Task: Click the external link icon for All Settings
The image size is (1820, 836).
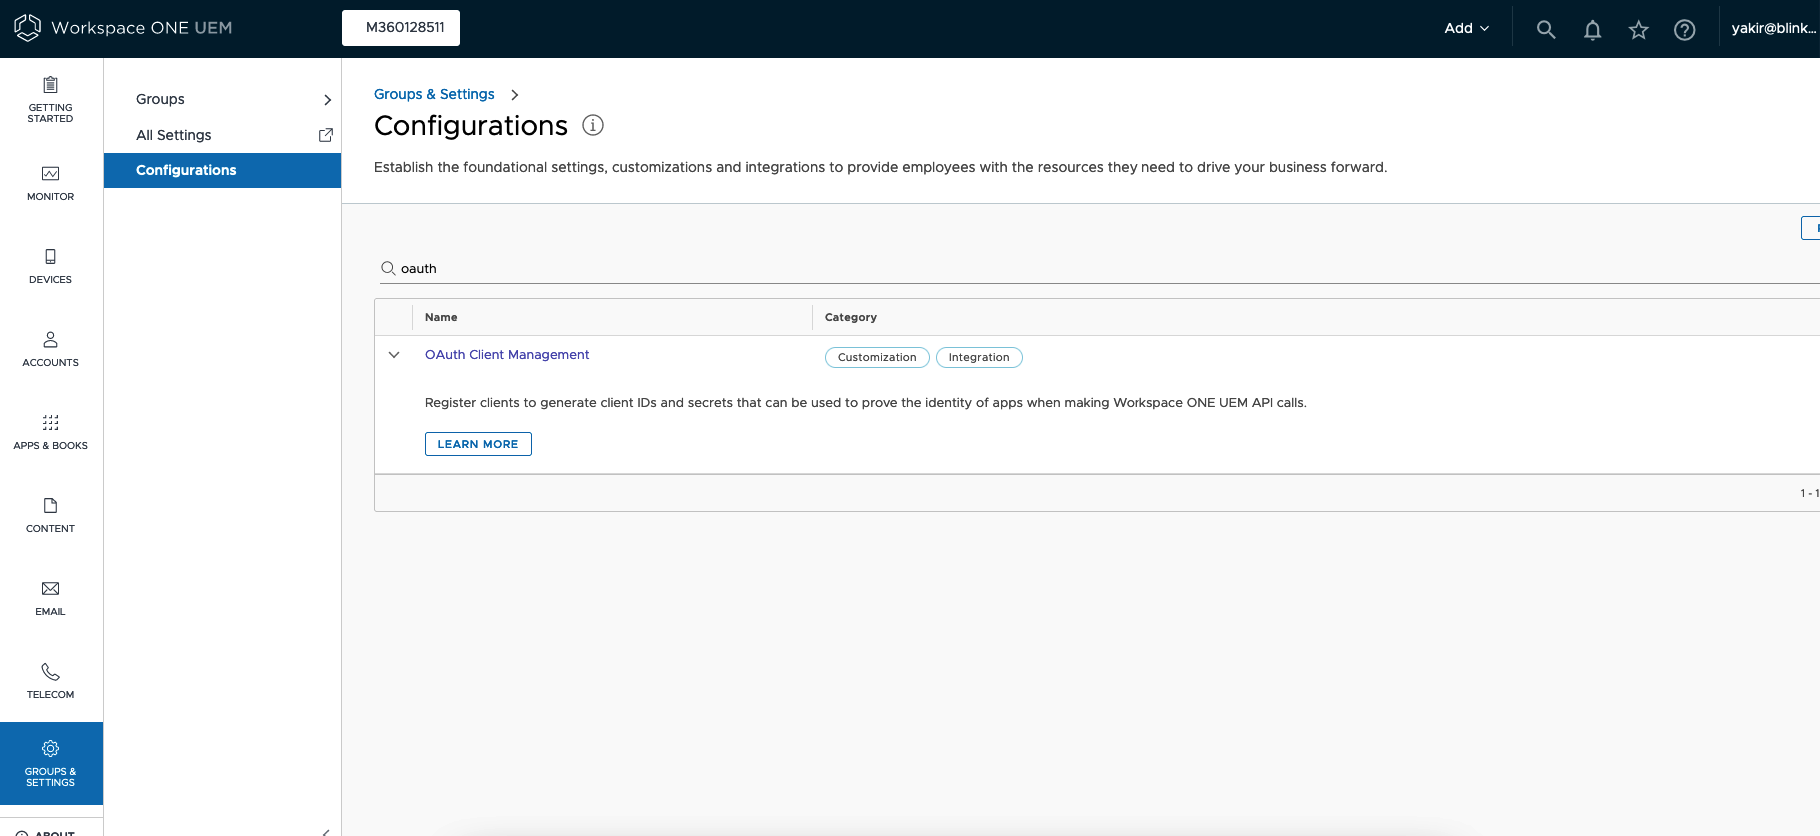Action: 326,135
